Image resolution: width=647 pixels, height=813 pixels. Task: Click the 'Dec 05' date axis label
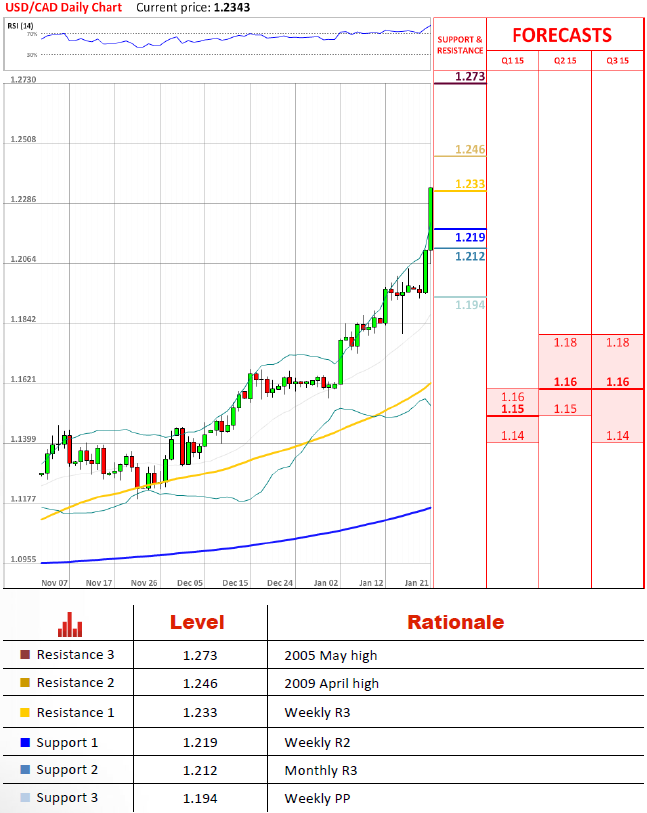click(190, 583)
